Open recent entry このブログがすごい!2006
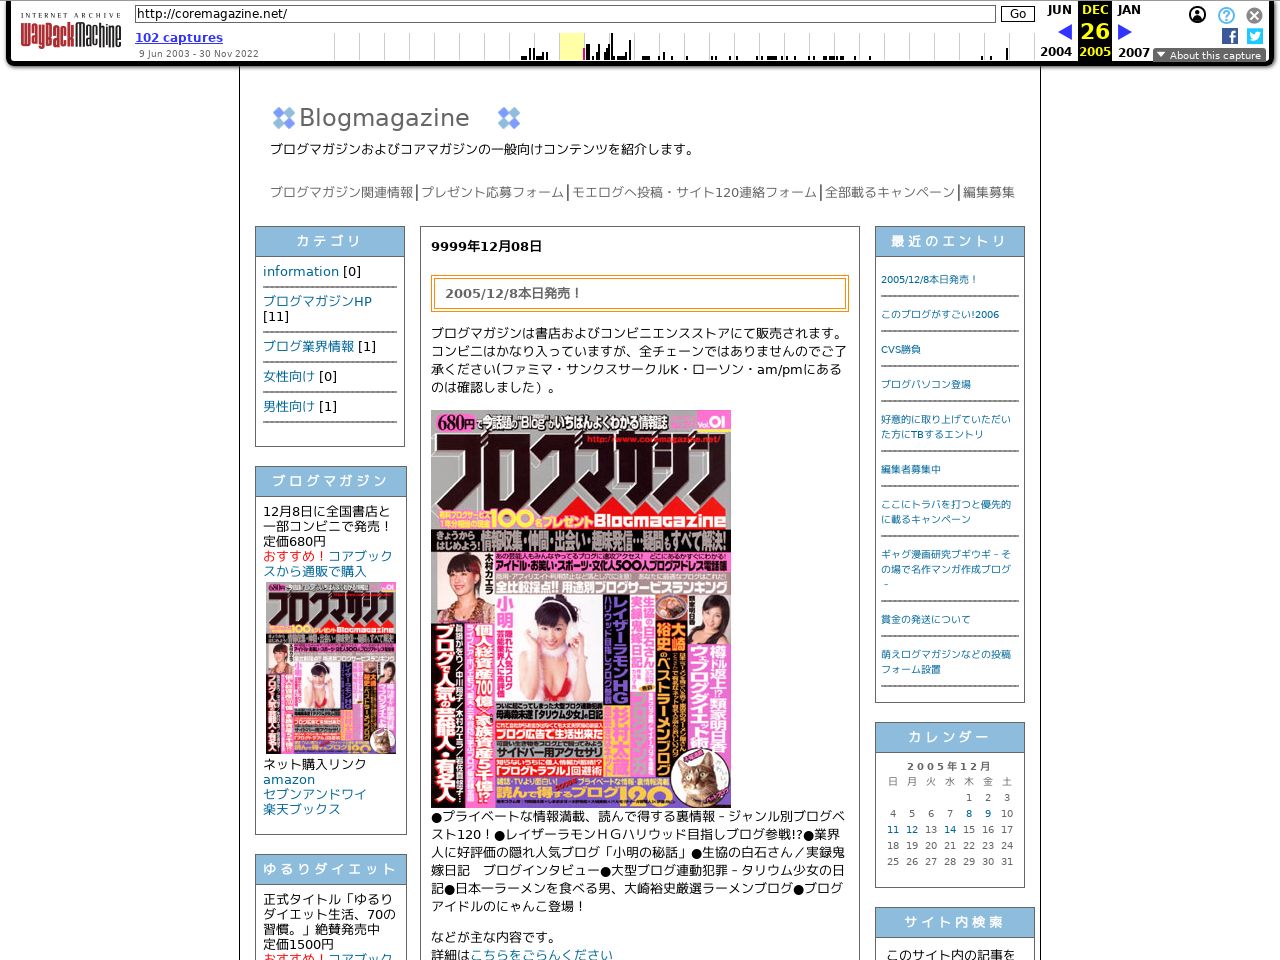The width and height of the screenshot is (1280, 960). click(x=939, y=314)
